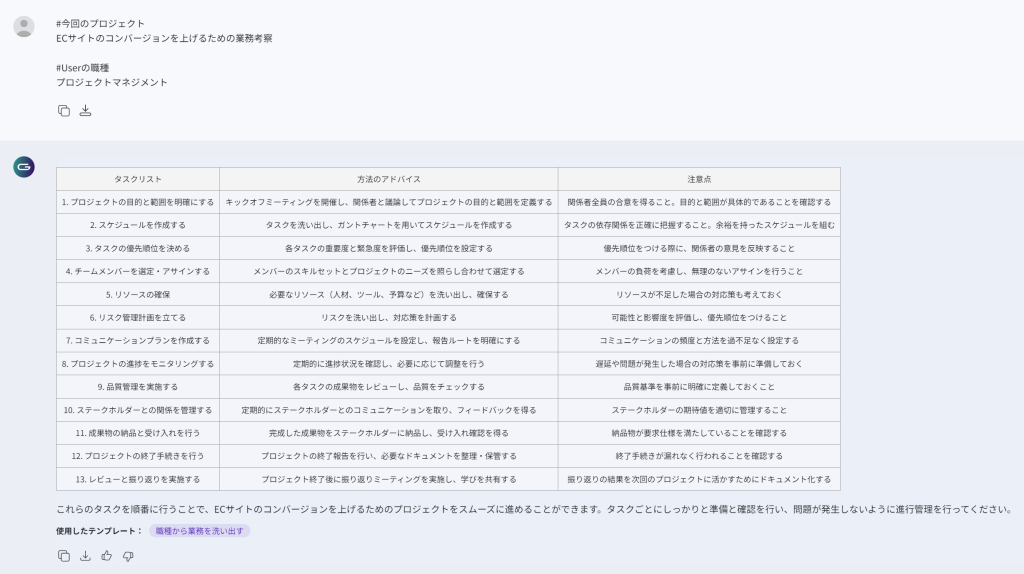
Task: Click the 方法のアドバイス column header
Action: click(x=389, y=179)
